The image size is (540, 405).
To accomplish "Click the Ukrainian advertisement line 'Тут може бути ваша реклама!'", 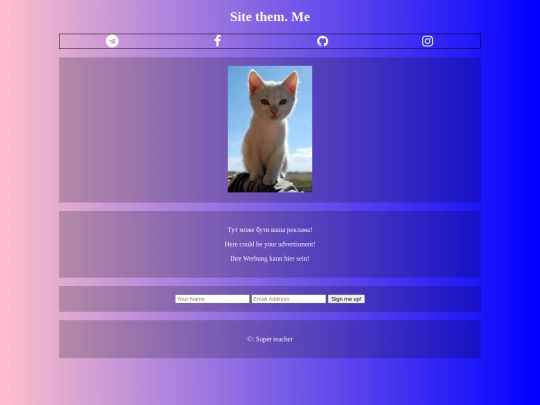I will point(270,230).
